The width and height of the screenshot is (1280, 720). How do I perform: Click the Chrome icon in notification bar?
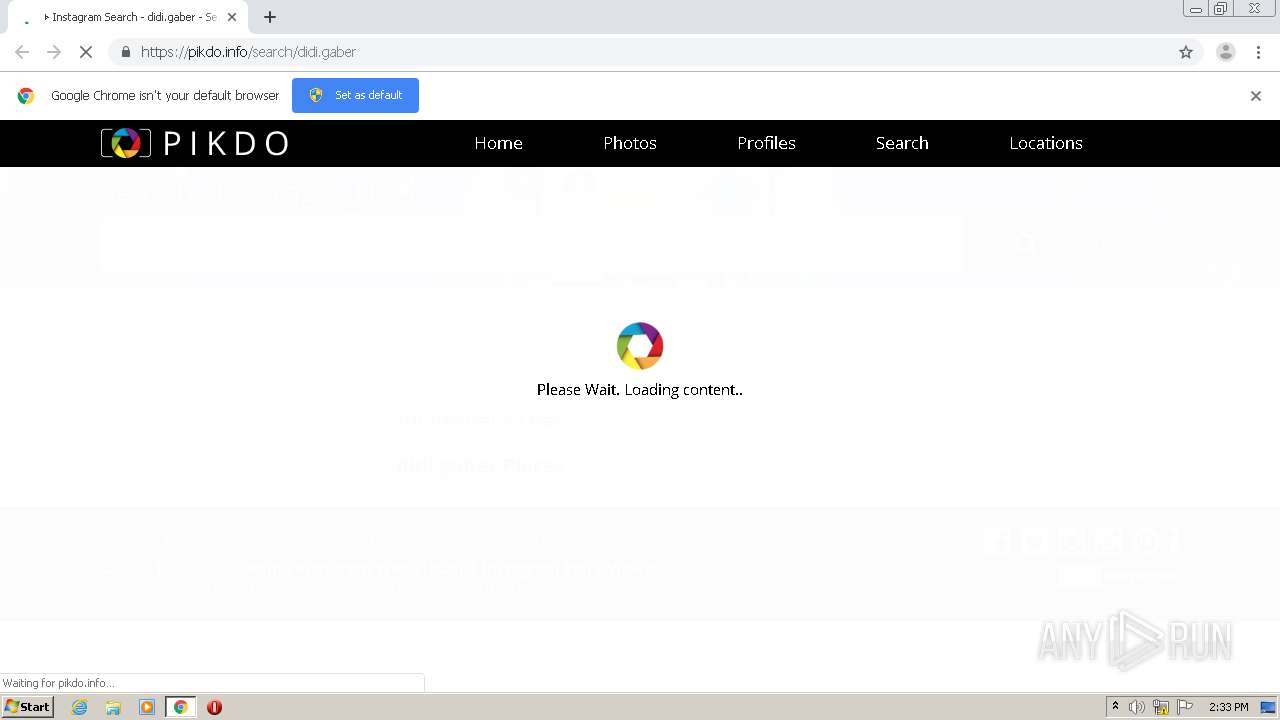(26, 96)
